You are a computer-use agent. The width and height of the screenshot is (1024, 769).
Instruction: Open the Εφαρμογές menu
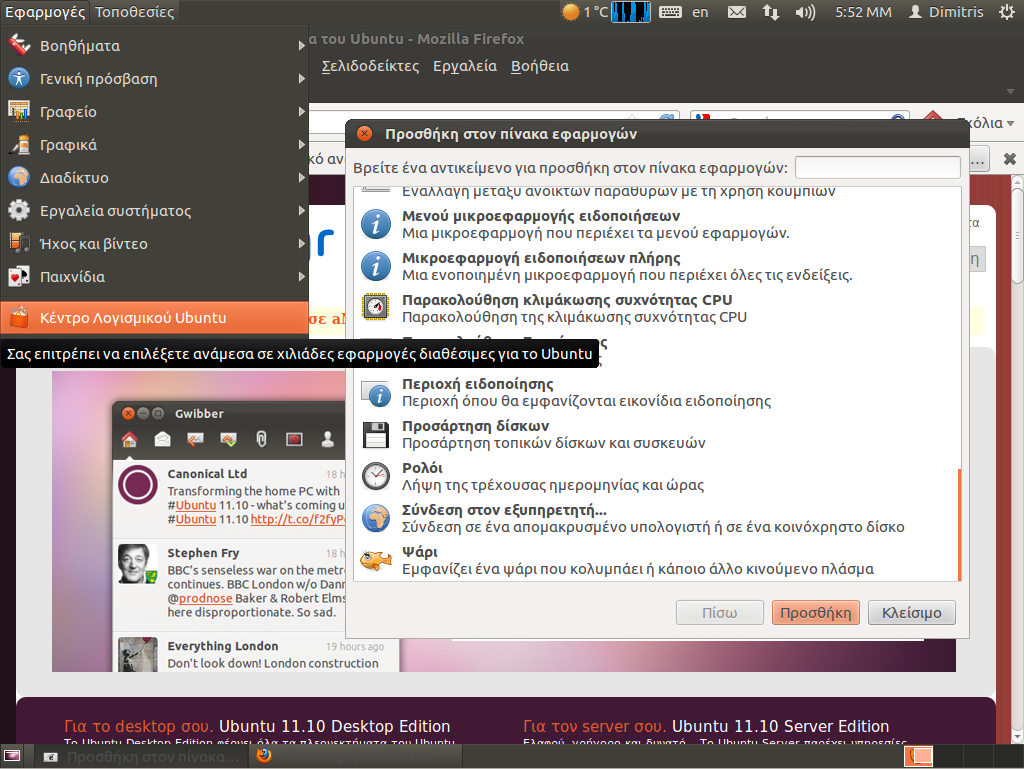point(44,12)
